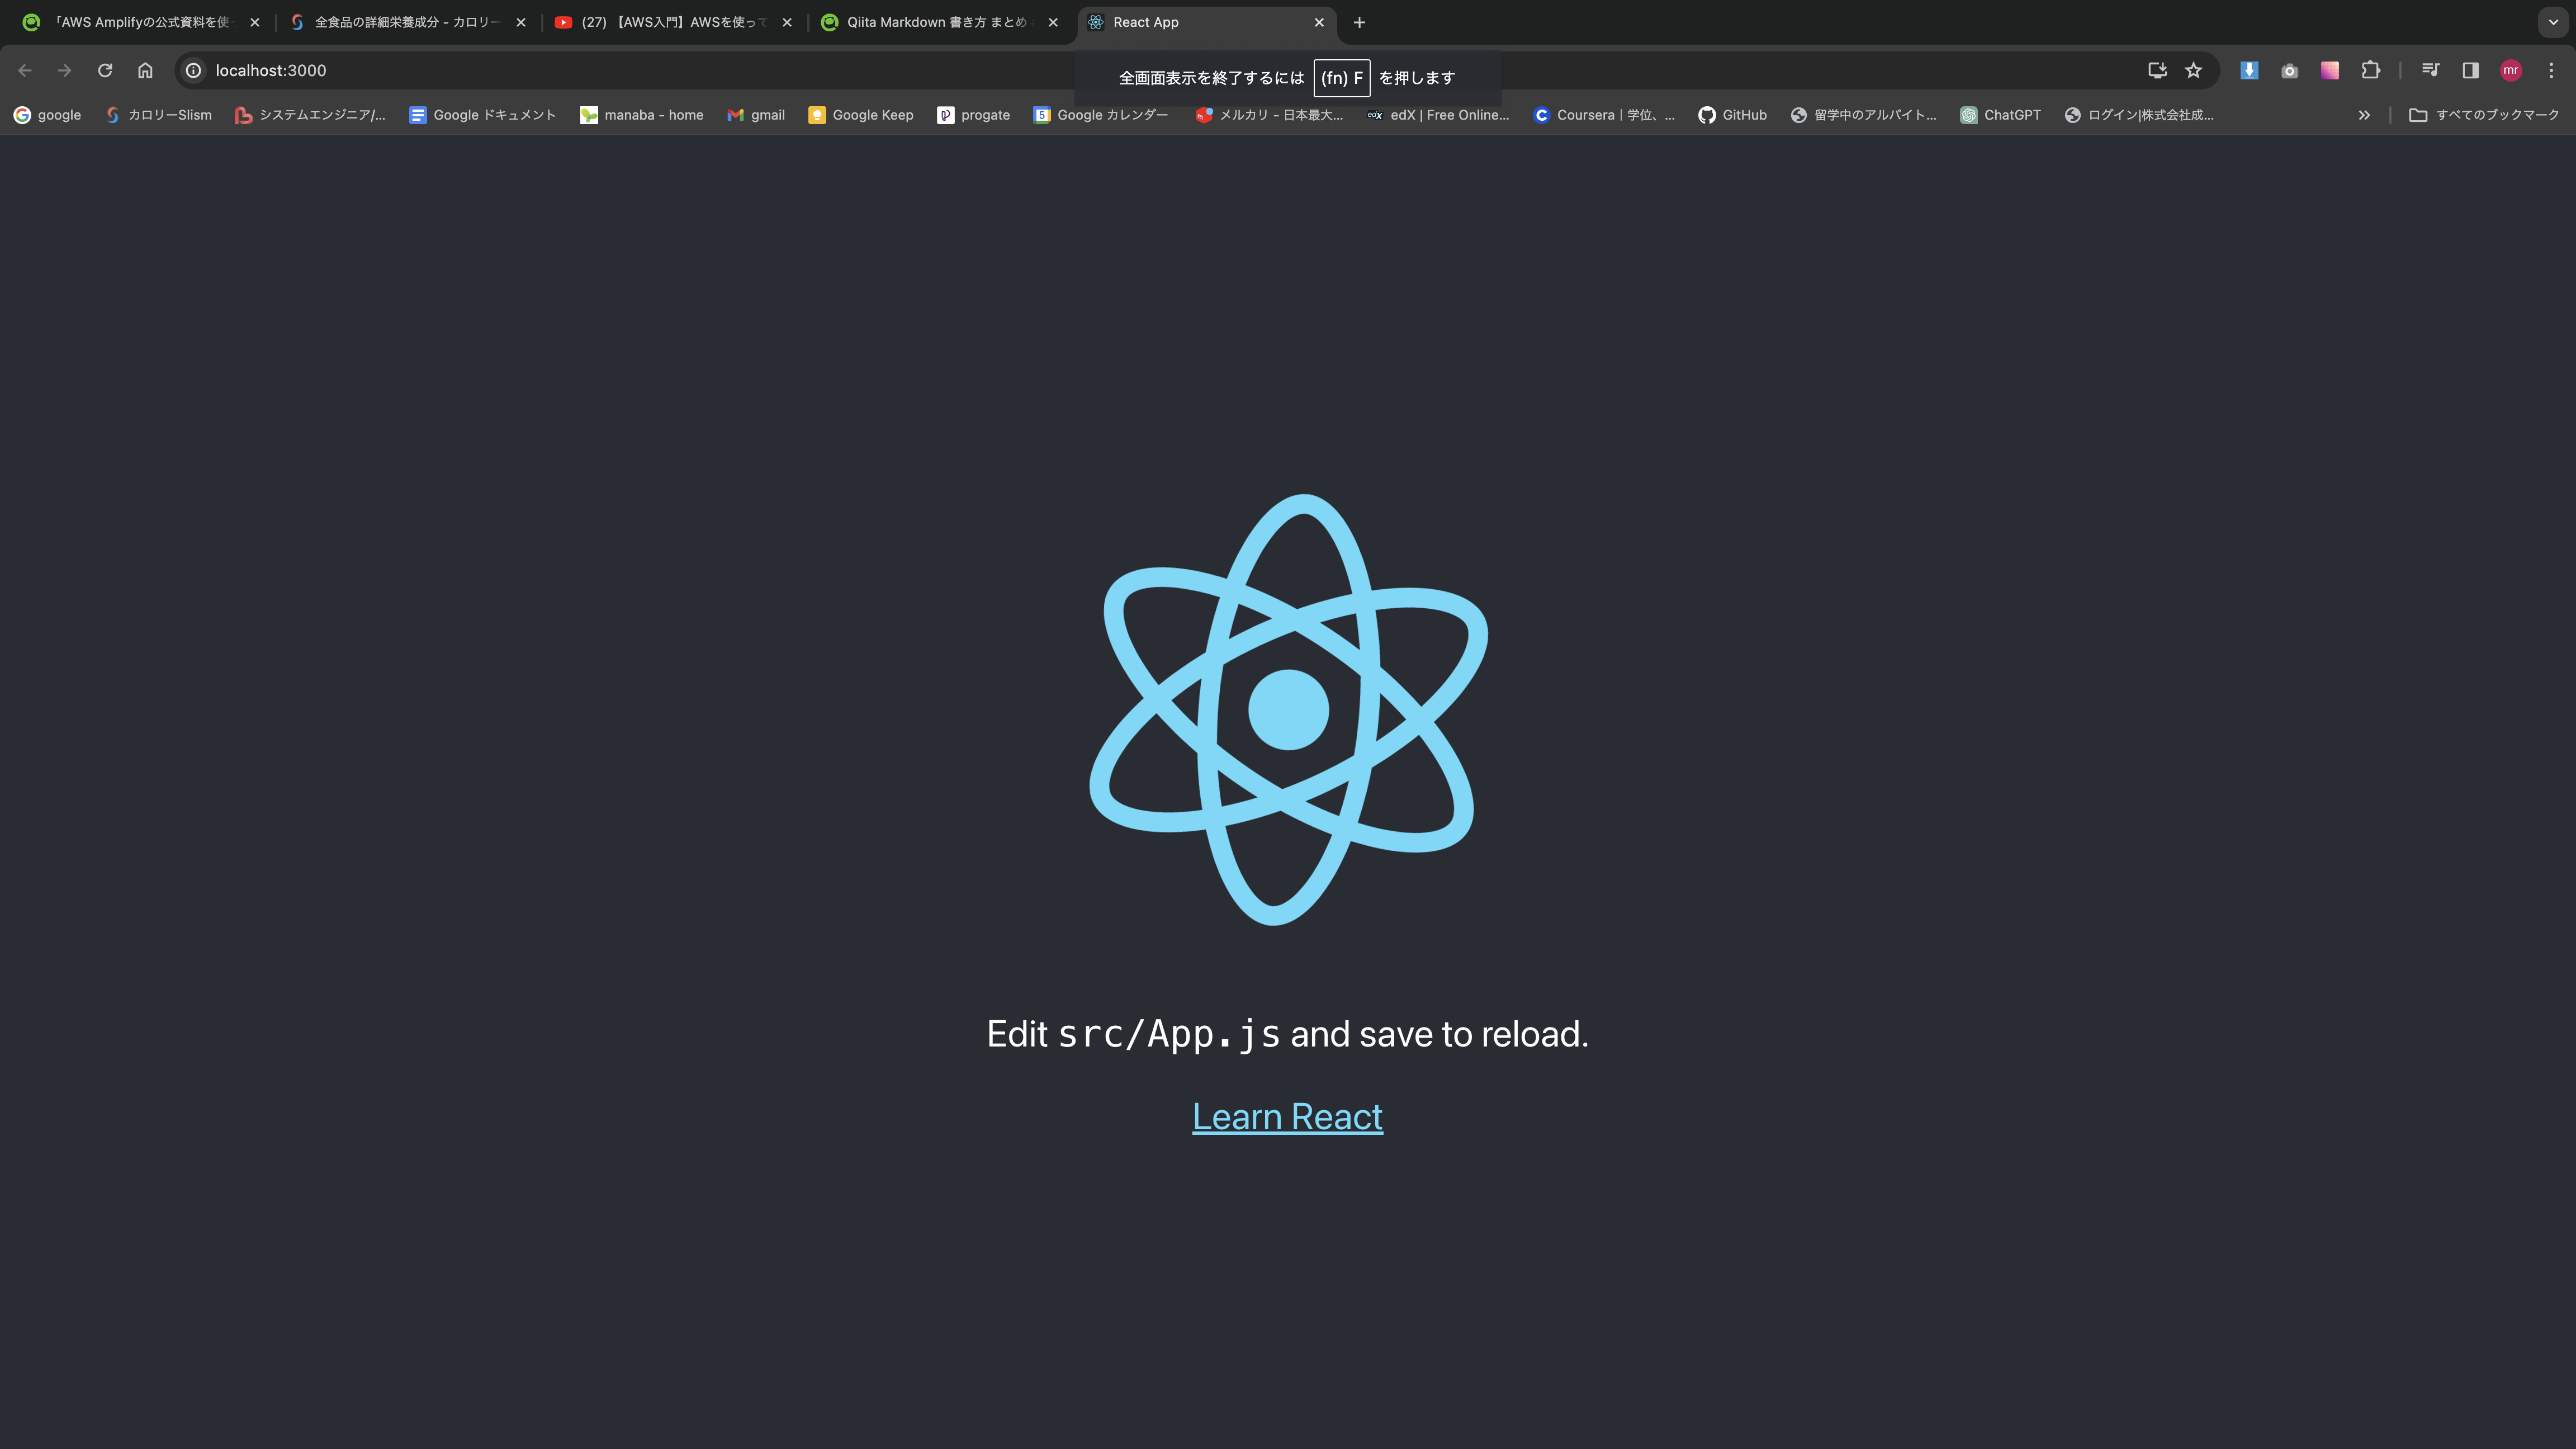Open the tab search dropdown arrow

[2554, 22]
